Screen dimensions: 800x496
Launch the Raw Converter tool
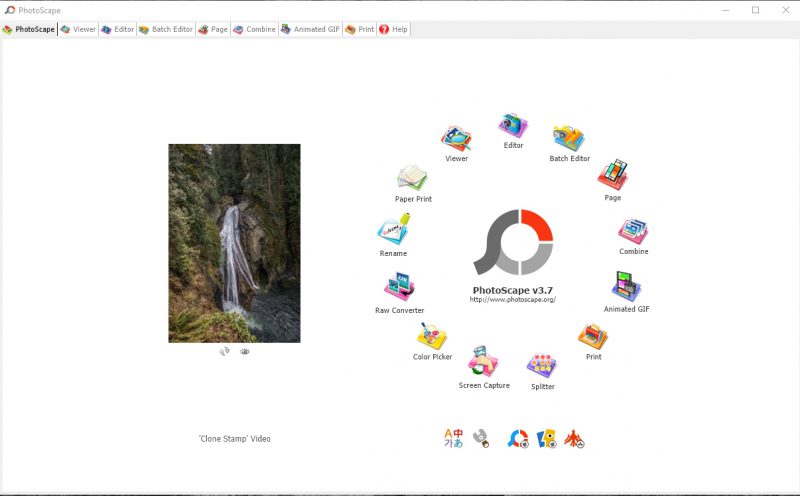(x=399, y=287)
